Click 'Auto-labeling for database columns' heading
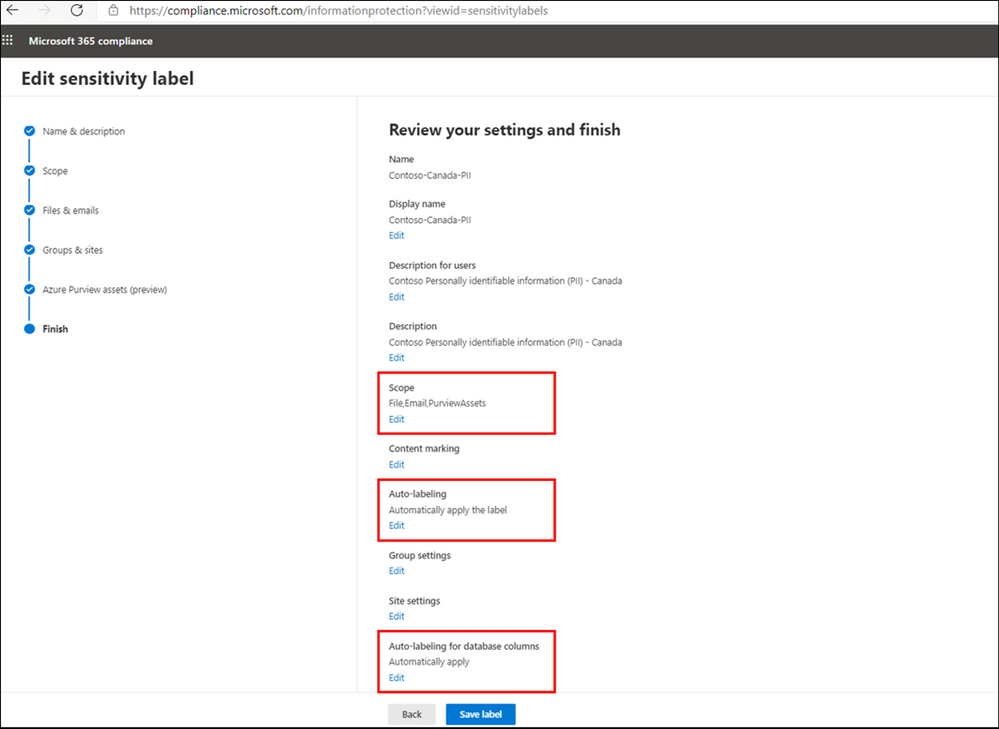Screen dimensions: 999x729 [x=464, y=646]
